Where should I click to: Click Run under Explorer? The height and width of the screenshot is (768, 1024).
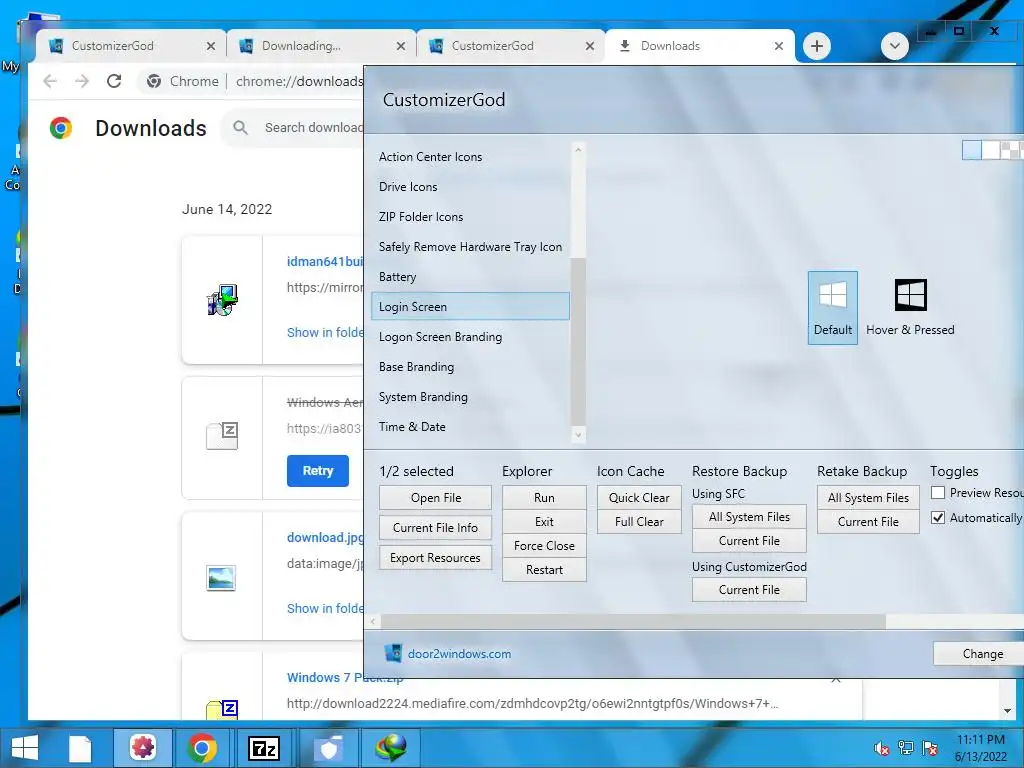tap(544, 498)
